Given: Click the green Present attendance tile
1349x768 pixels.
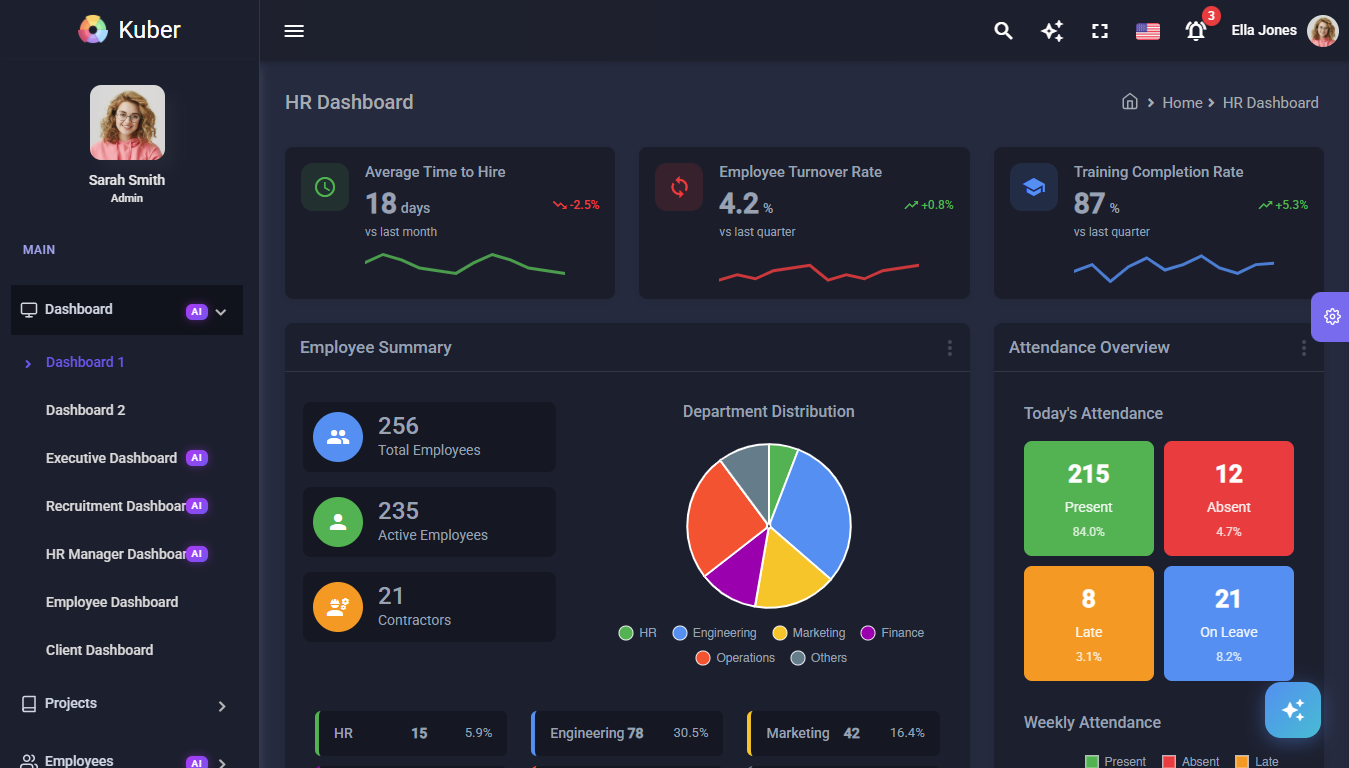Looking at the screenshot, I should coord(1089,498).
